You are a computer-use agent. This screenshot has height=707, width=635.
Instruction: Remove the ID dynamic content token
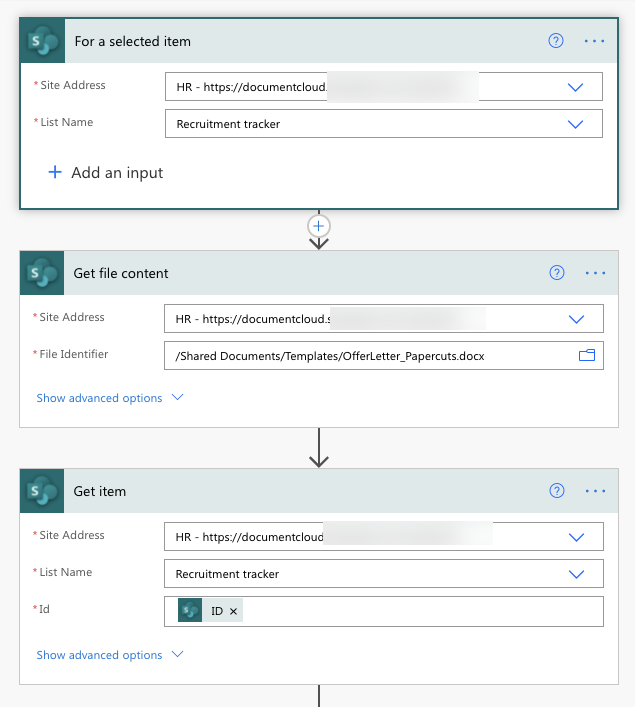pos(234,611)
